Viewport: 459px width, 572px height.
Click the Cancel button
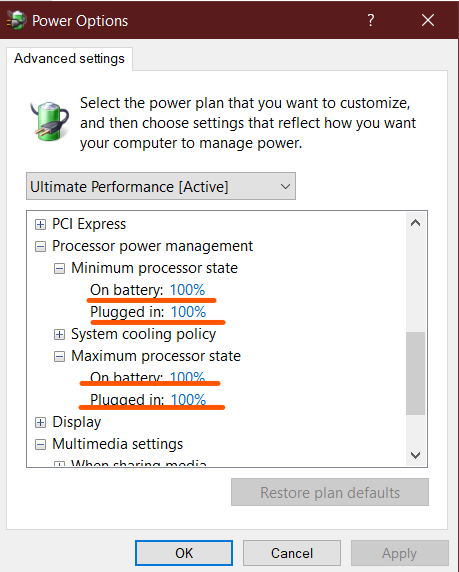[x=292, y=553]
